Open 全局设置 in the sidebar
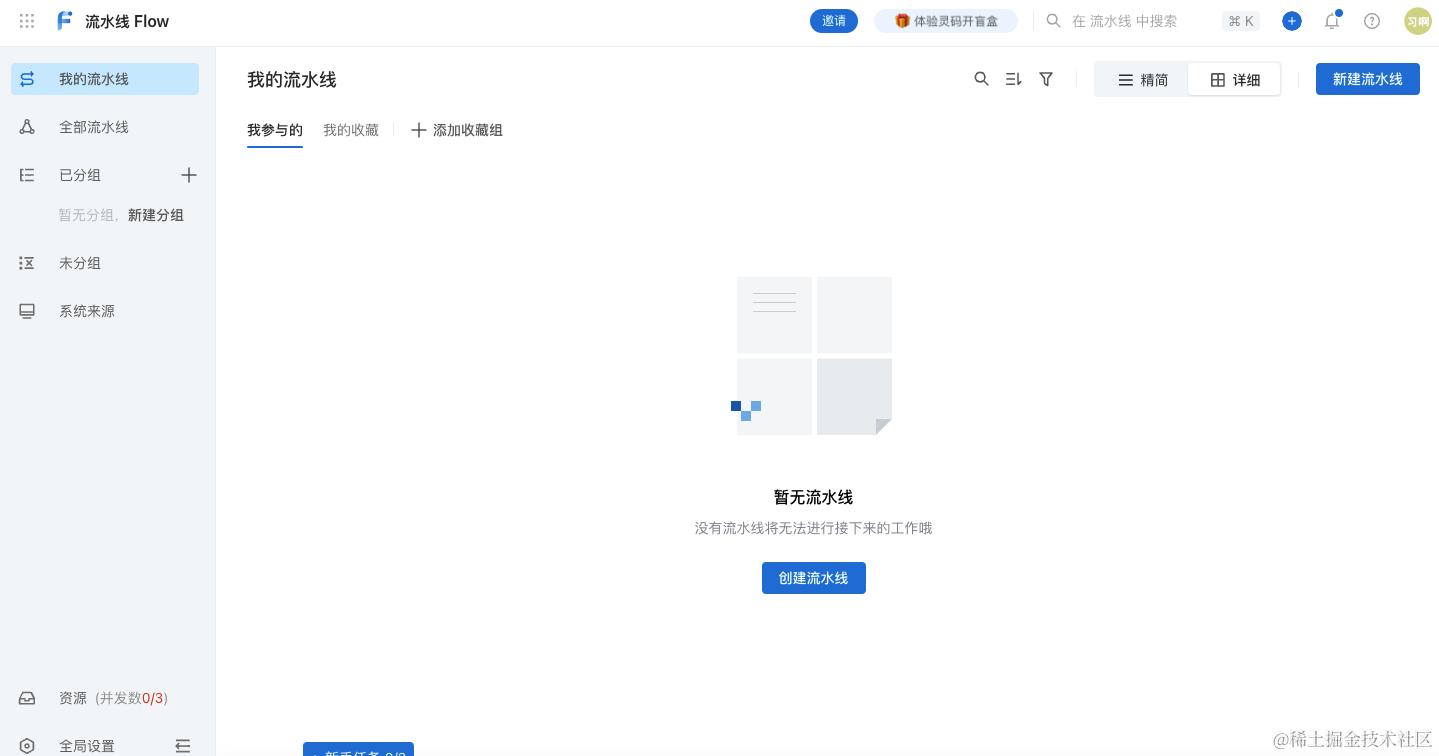This screenshot has width=1439, height=756. [x=87, y=746]
